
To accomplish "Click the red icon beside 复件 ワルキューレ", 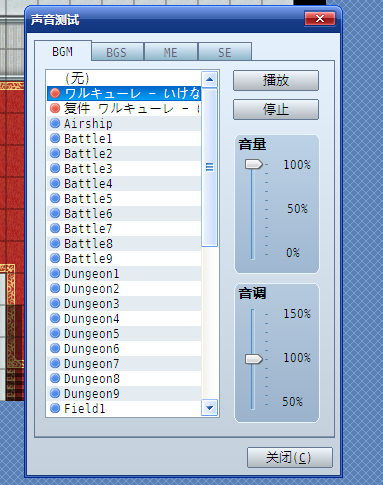I will (55, 108).
